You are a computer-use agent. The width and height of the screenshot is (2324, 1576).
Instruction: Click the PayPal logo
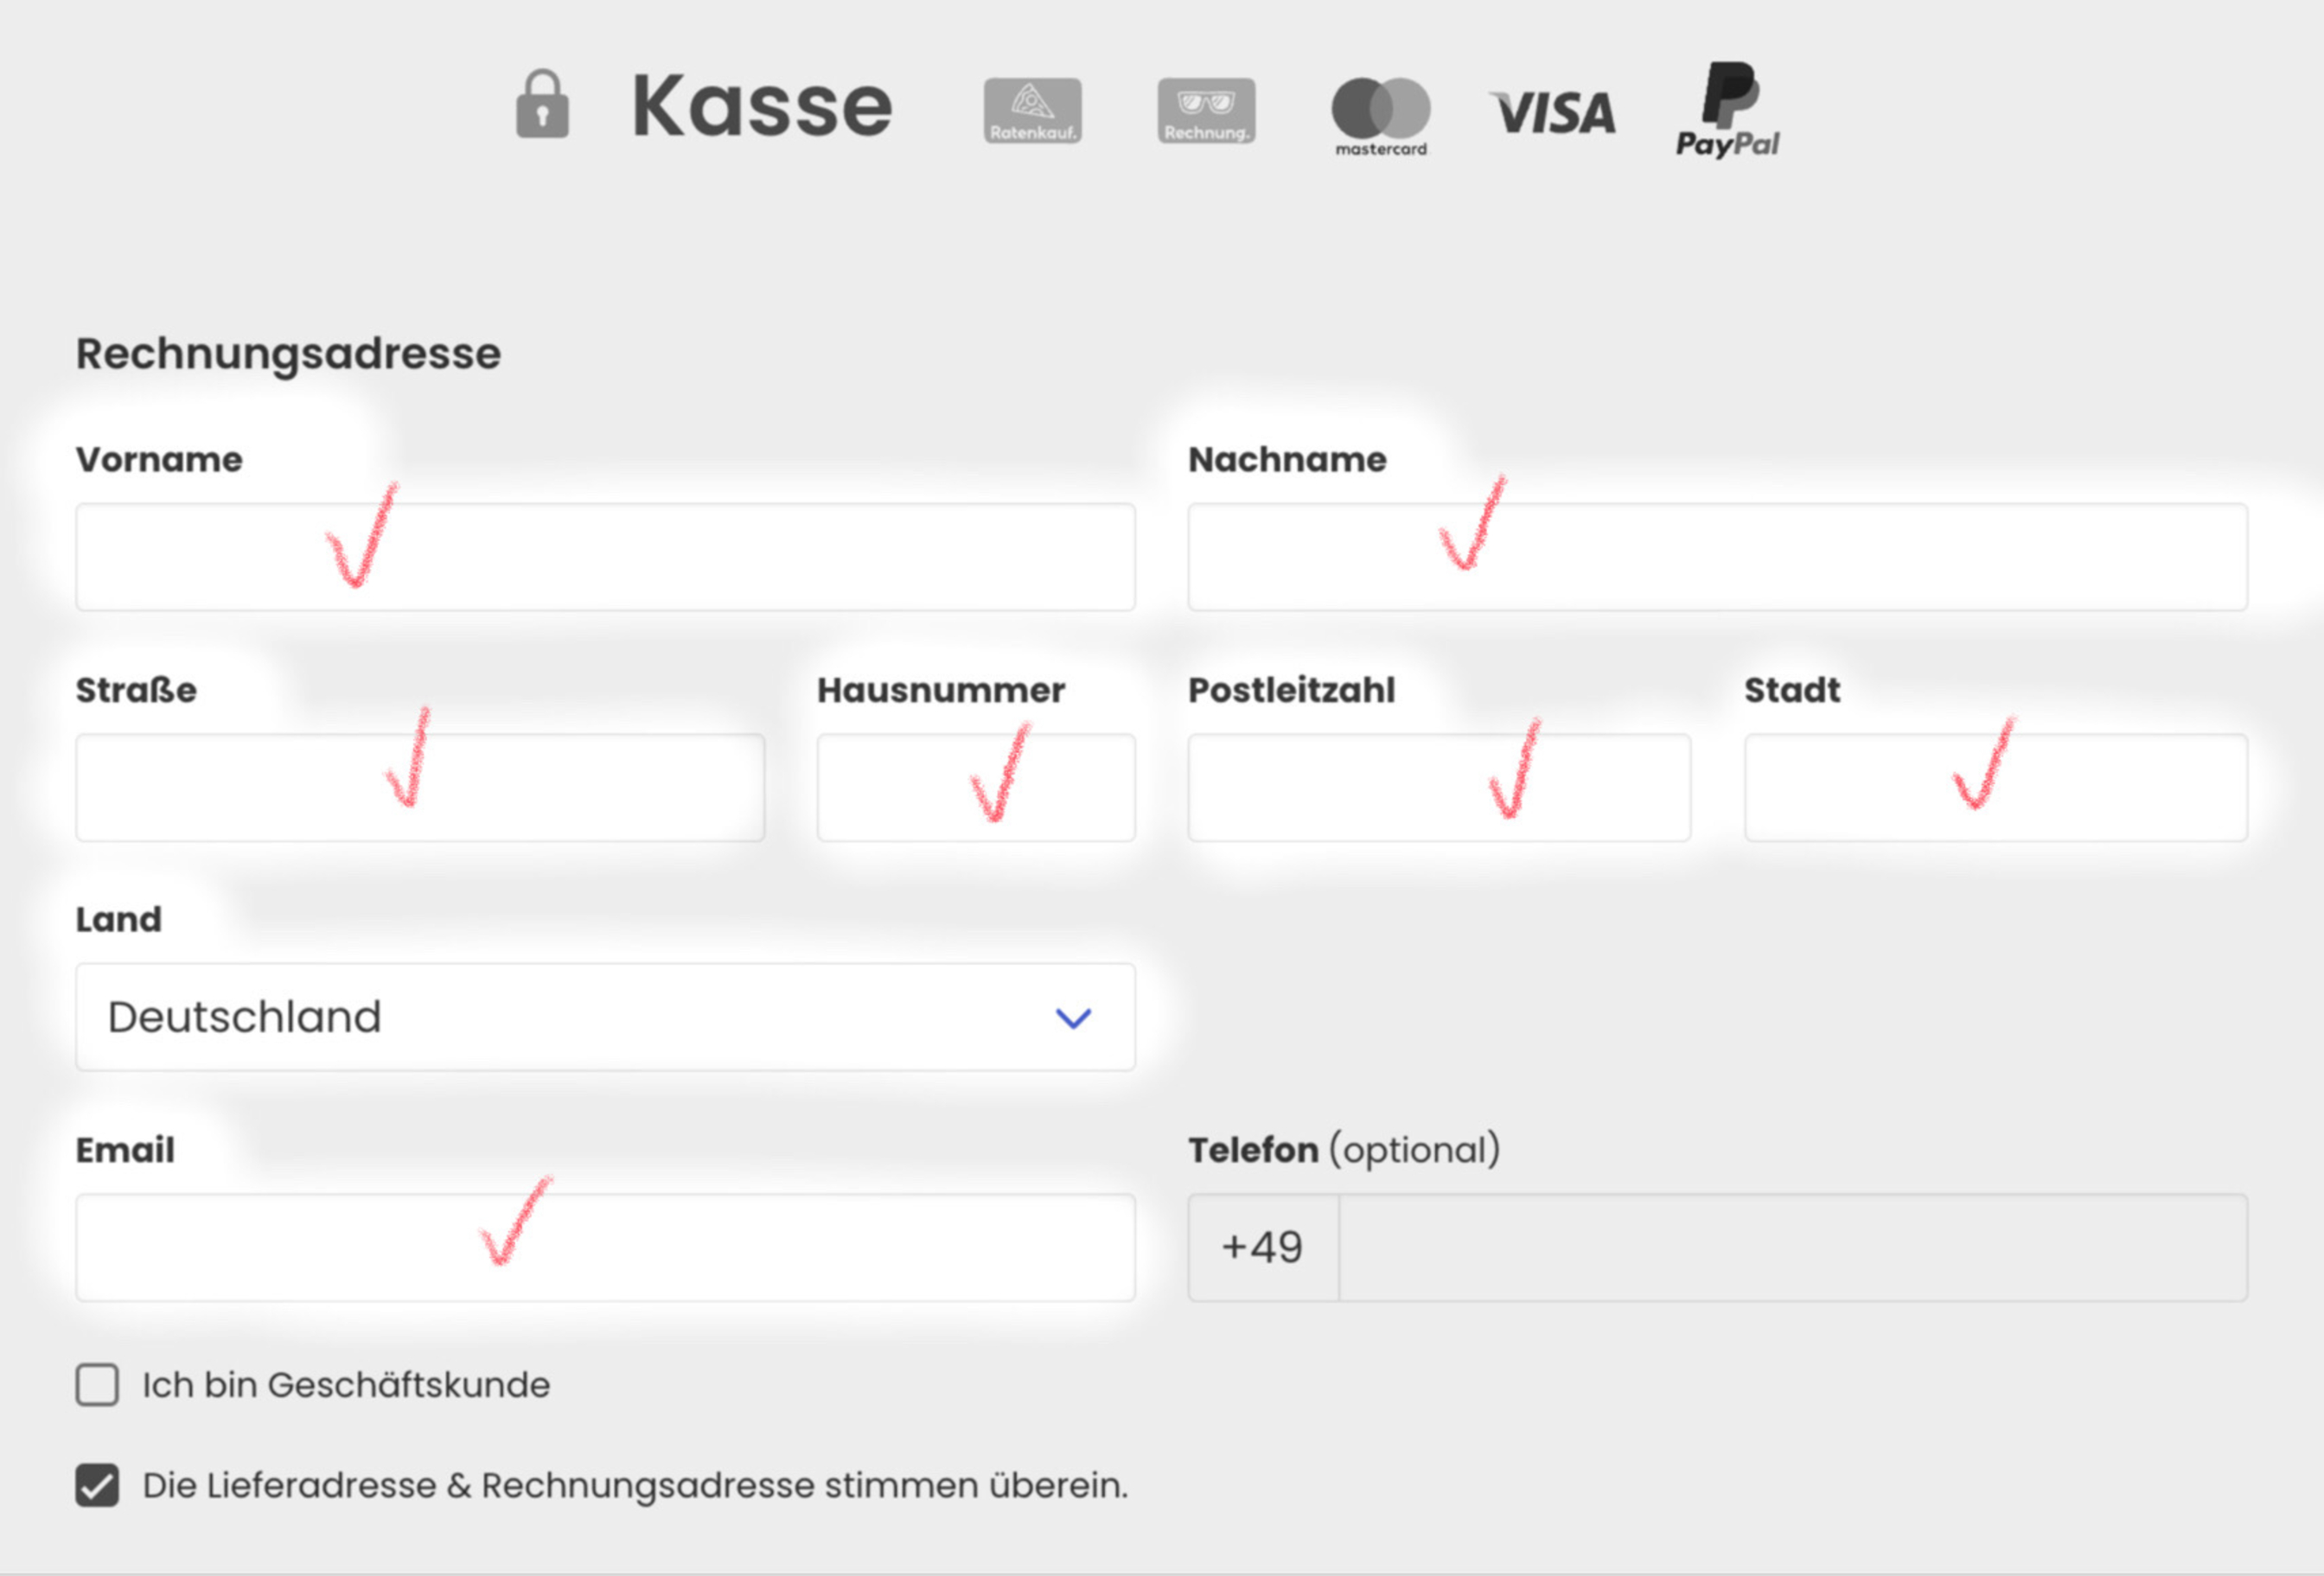click(1728, 110)
